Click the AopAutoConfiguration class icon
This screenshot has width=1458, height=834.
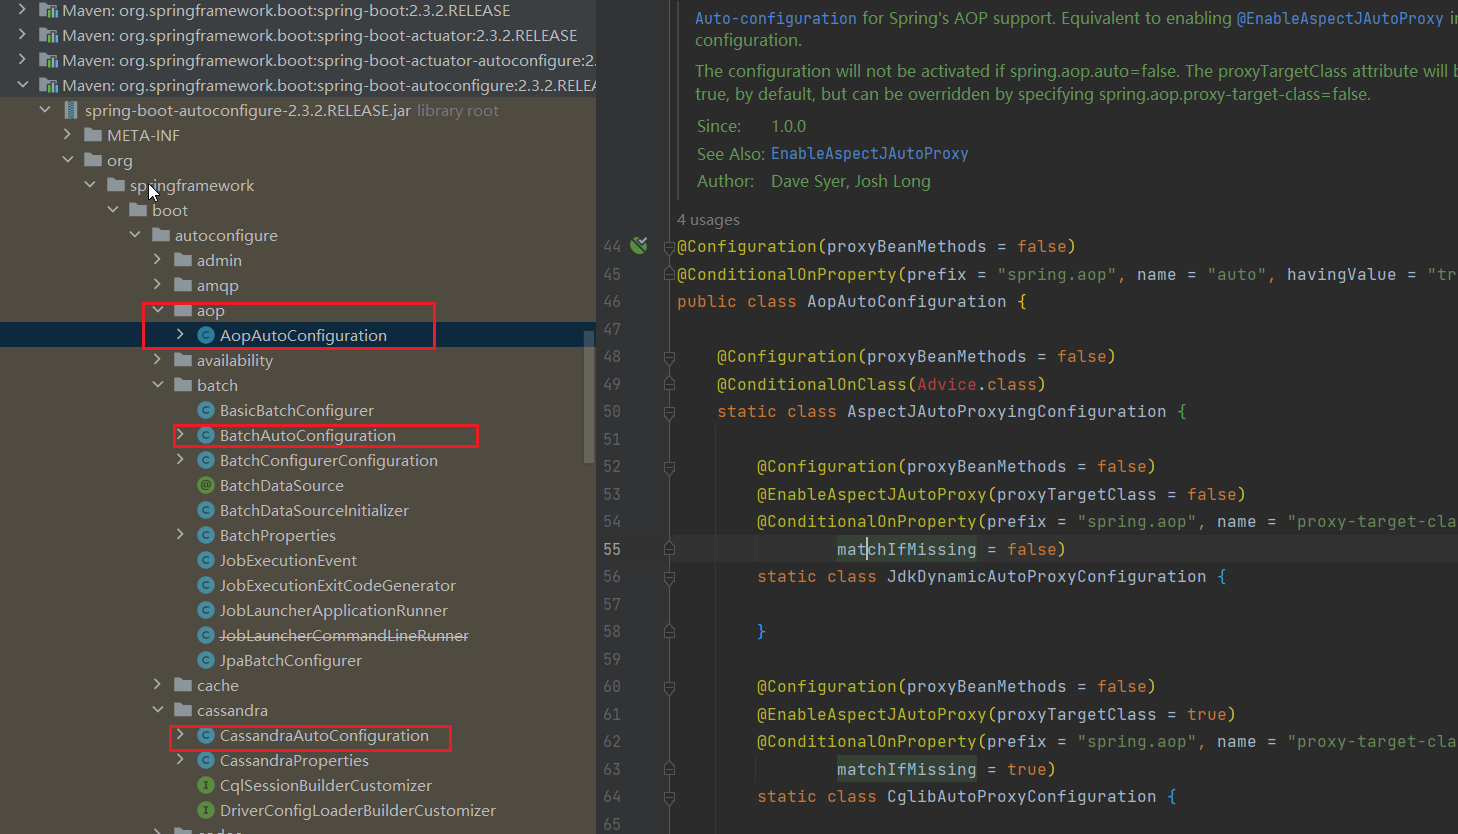[206, 335]
